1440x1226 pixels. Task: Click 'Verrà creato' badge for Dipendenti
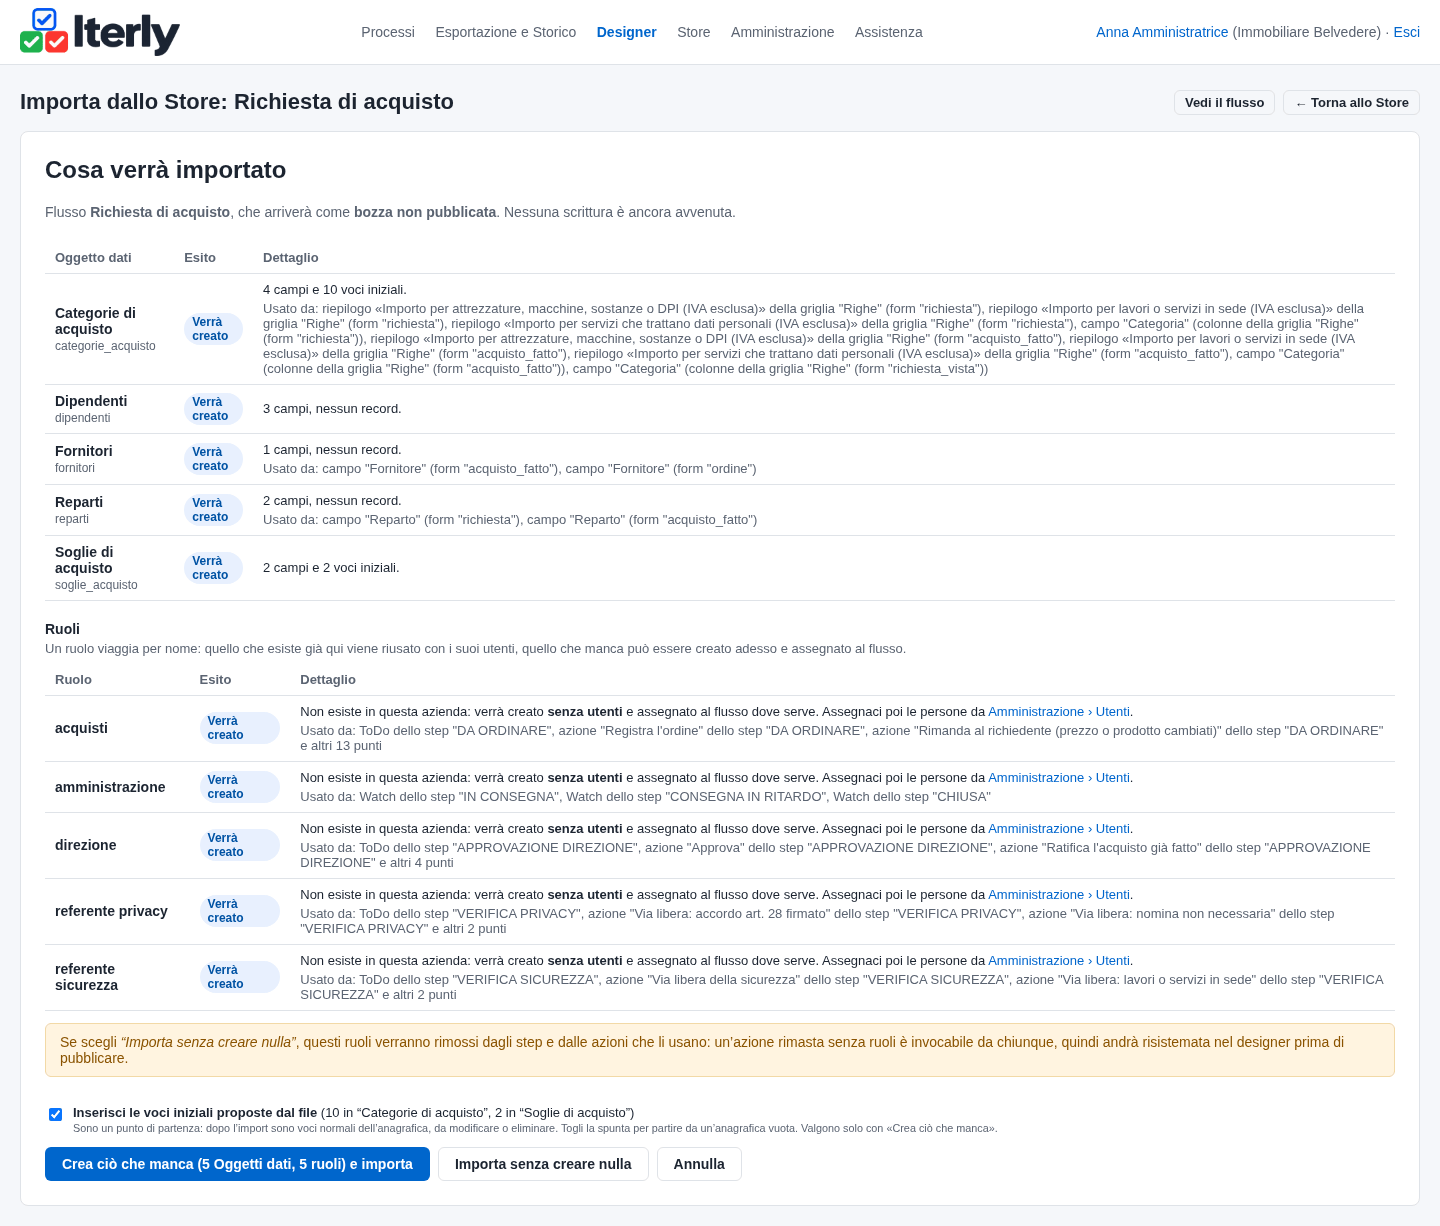(213, 409)
